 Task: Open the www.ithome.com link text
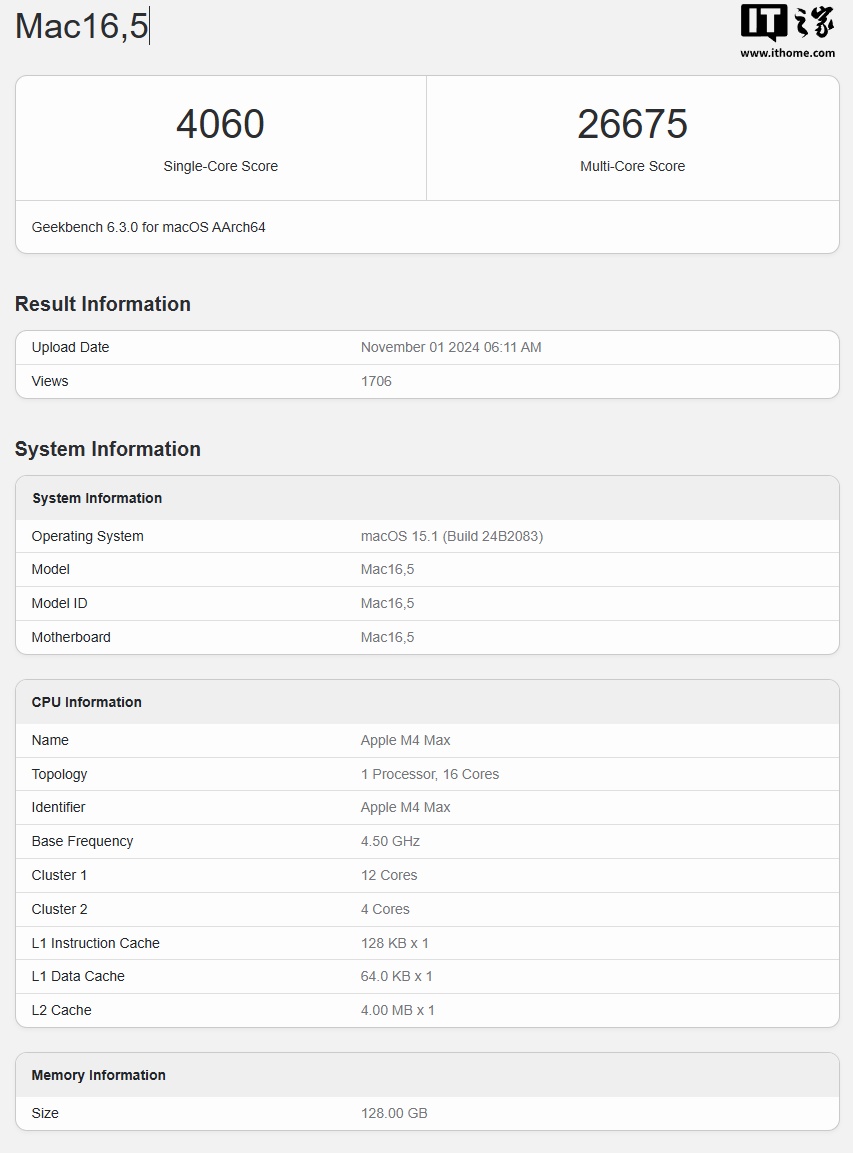(x=787, y=53)
